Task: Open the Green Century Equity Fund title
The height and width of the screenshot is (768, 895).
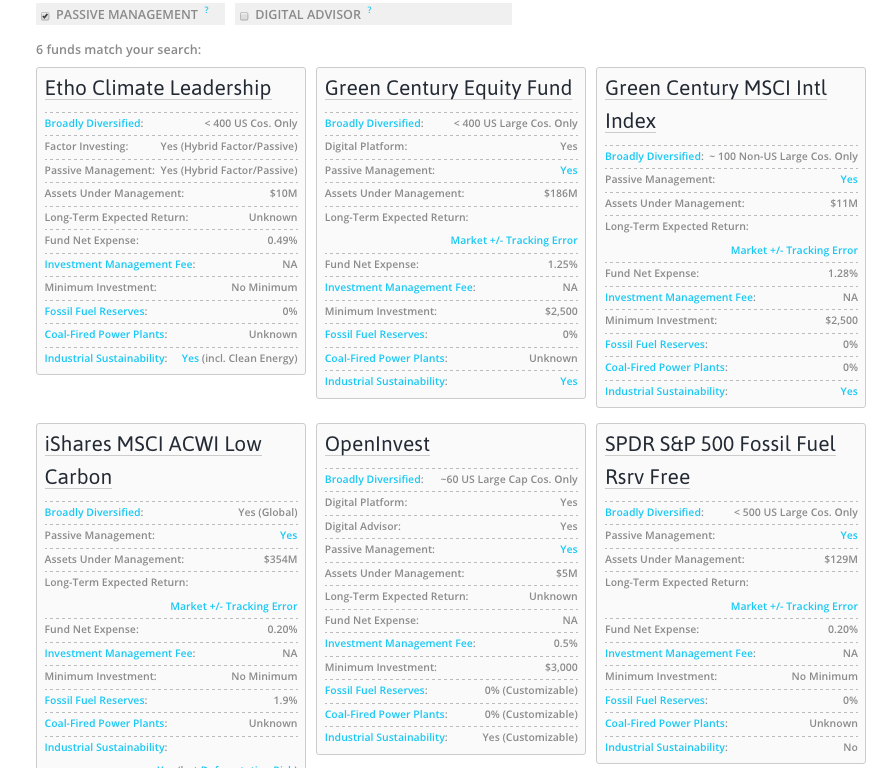Action: [449, 88]
